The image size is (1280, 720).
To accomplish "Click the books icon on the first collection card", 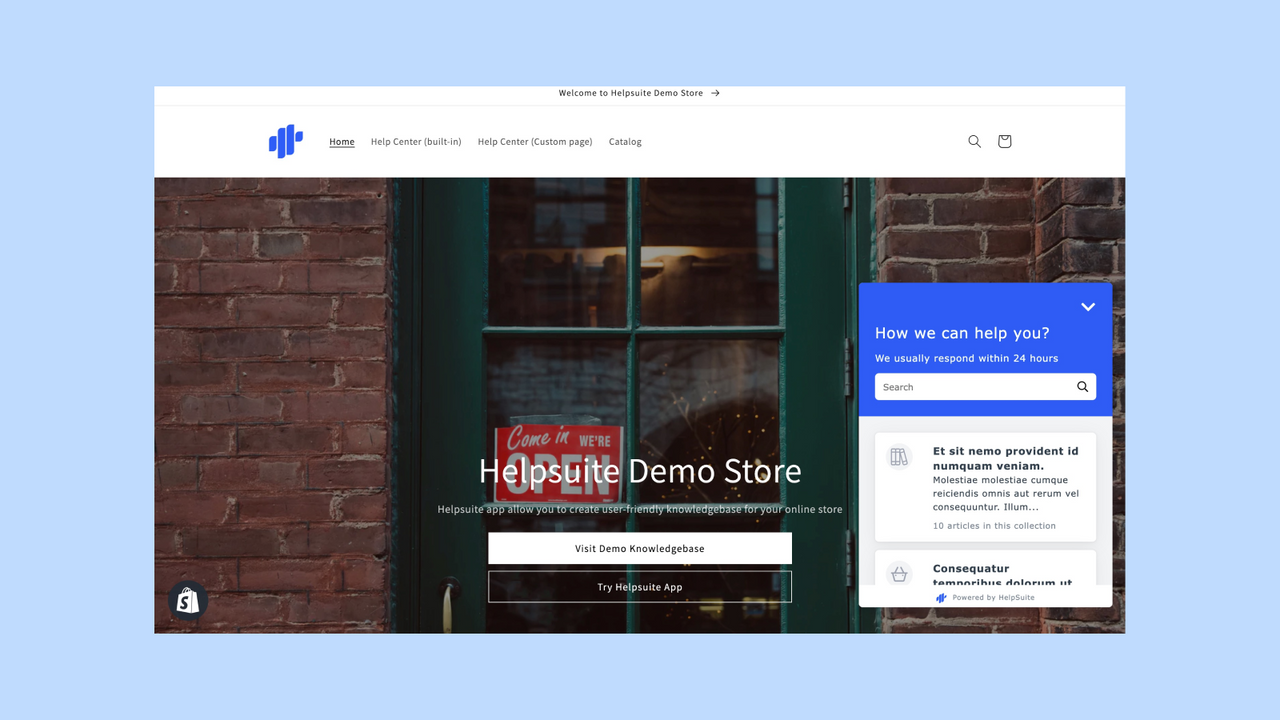I will coord(898,456).
